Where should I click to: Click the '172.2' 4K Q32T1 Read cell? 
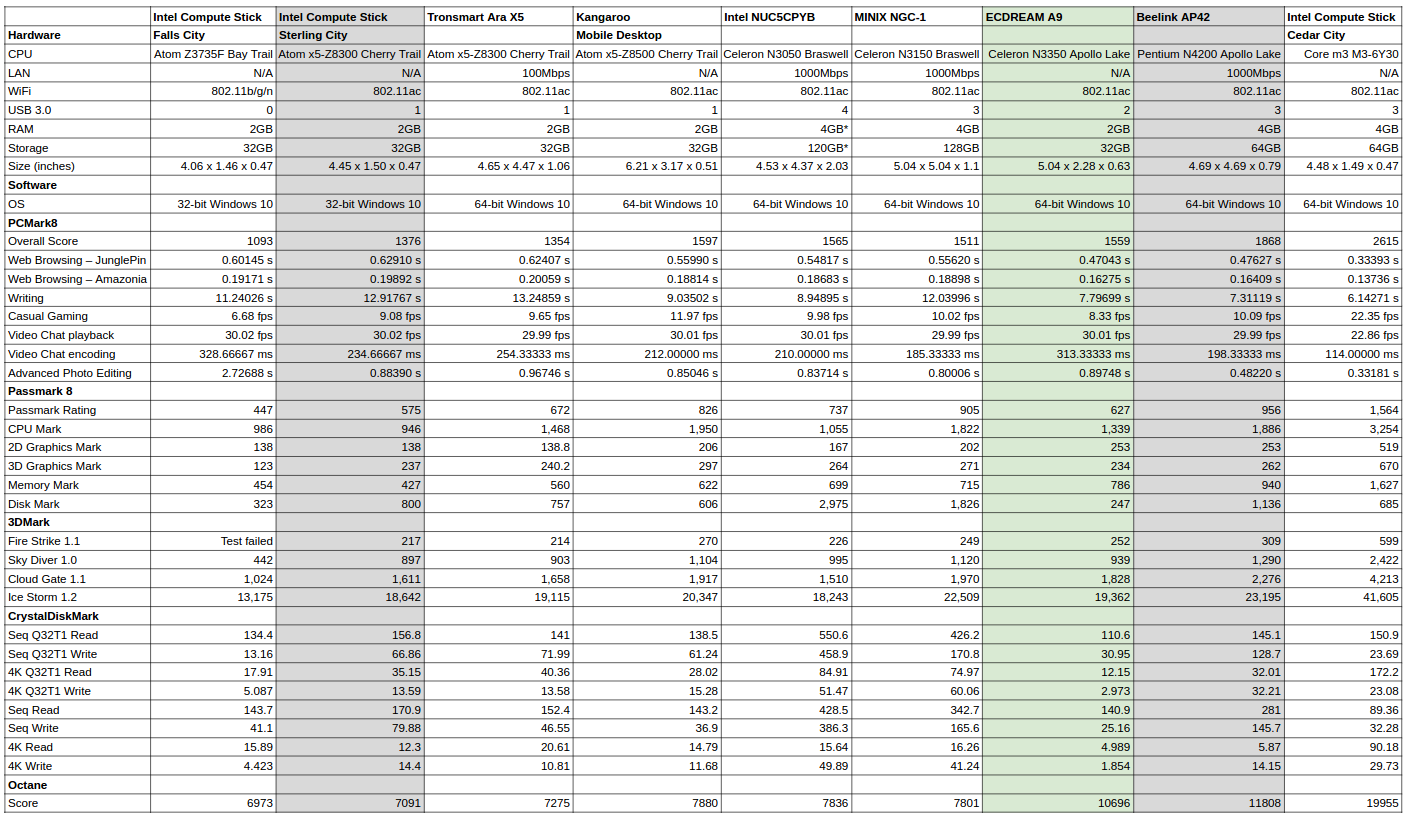(x=1342, y=672)
